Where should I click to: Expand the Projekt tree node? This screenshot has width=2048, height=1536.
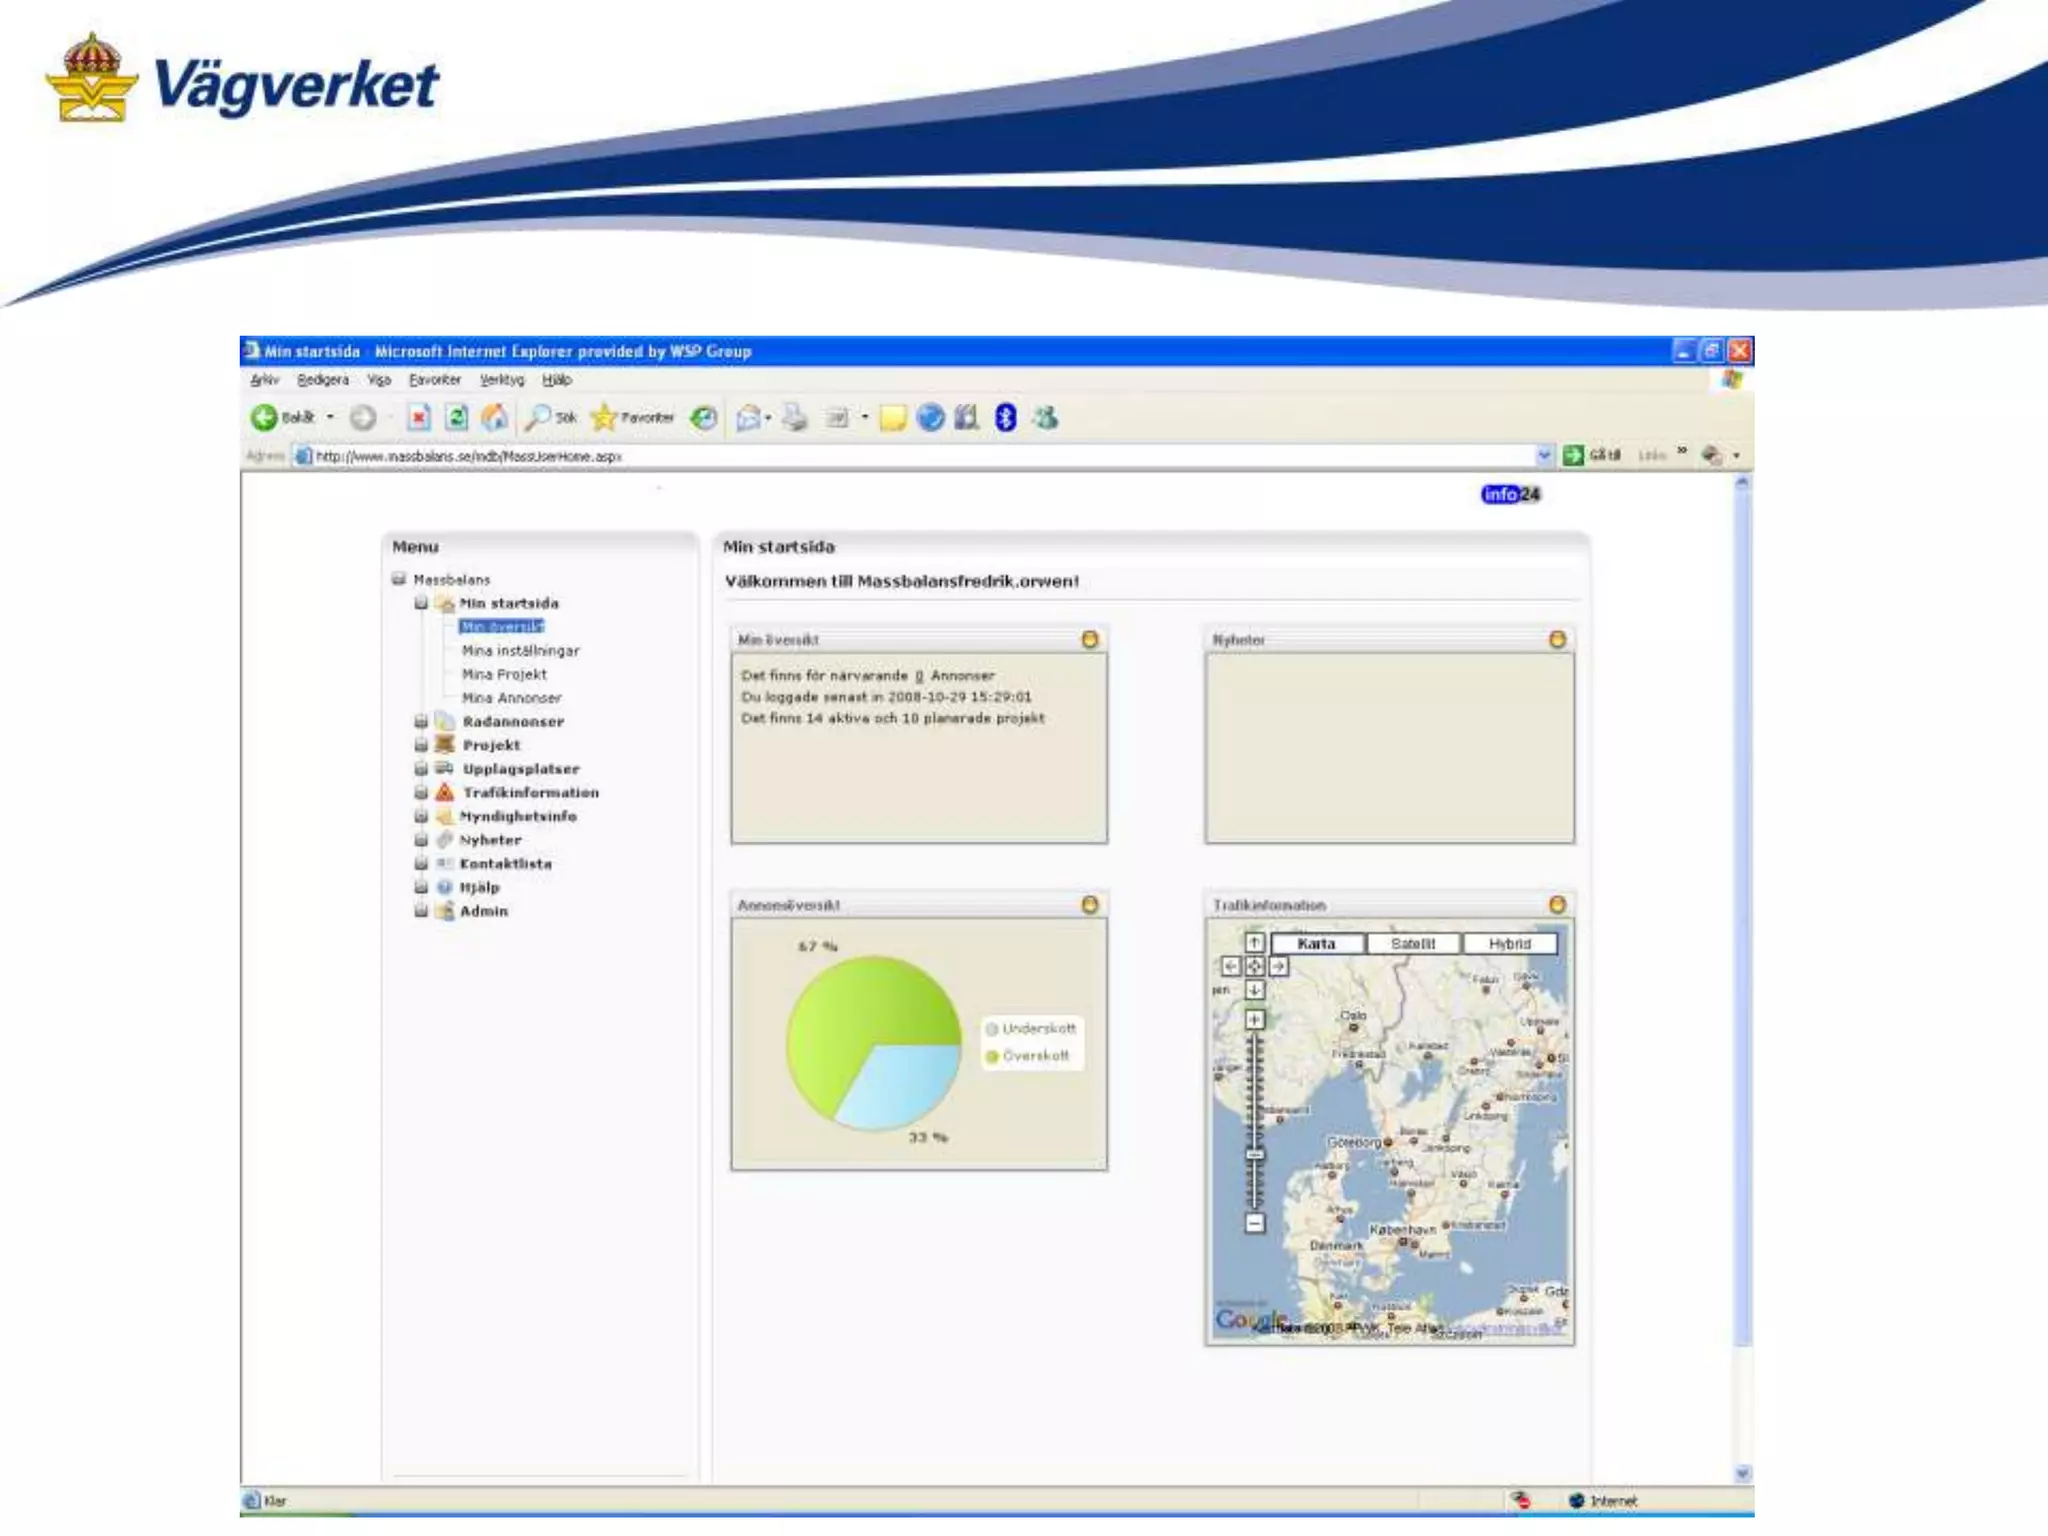tap(421, 745)
